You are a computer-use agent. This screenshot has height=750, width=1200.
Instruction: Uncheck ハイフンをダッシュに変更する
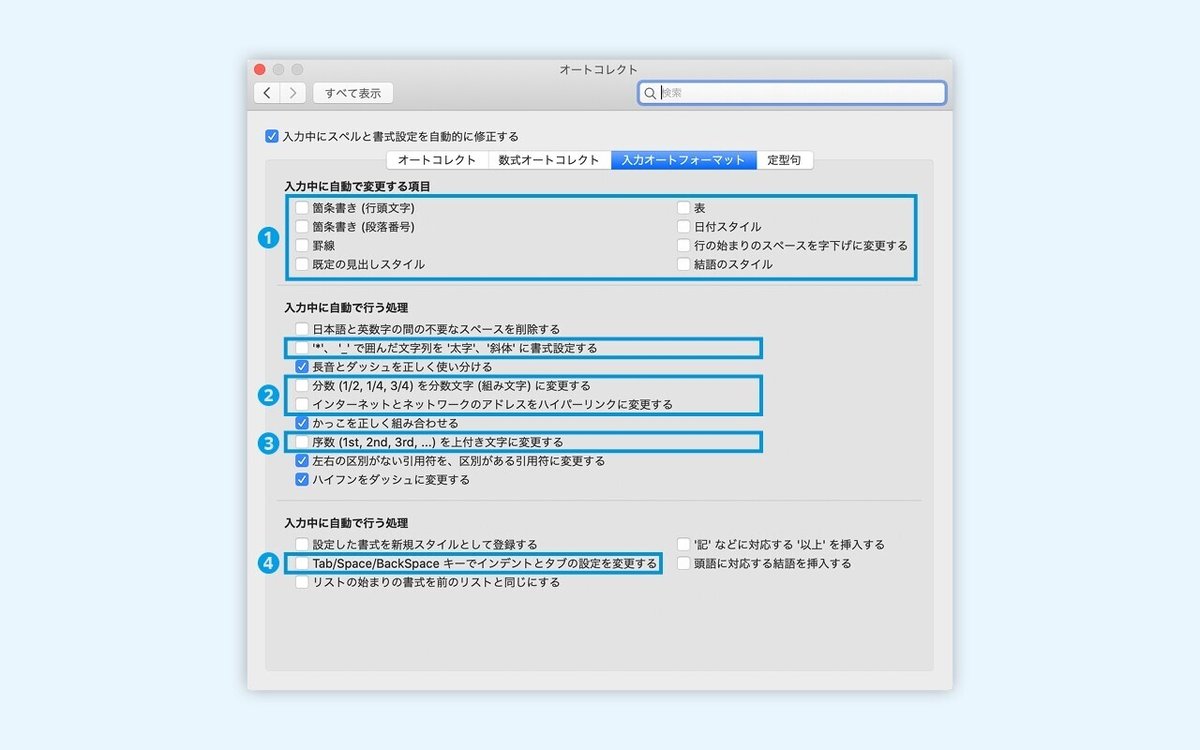(x=302, y=480)
